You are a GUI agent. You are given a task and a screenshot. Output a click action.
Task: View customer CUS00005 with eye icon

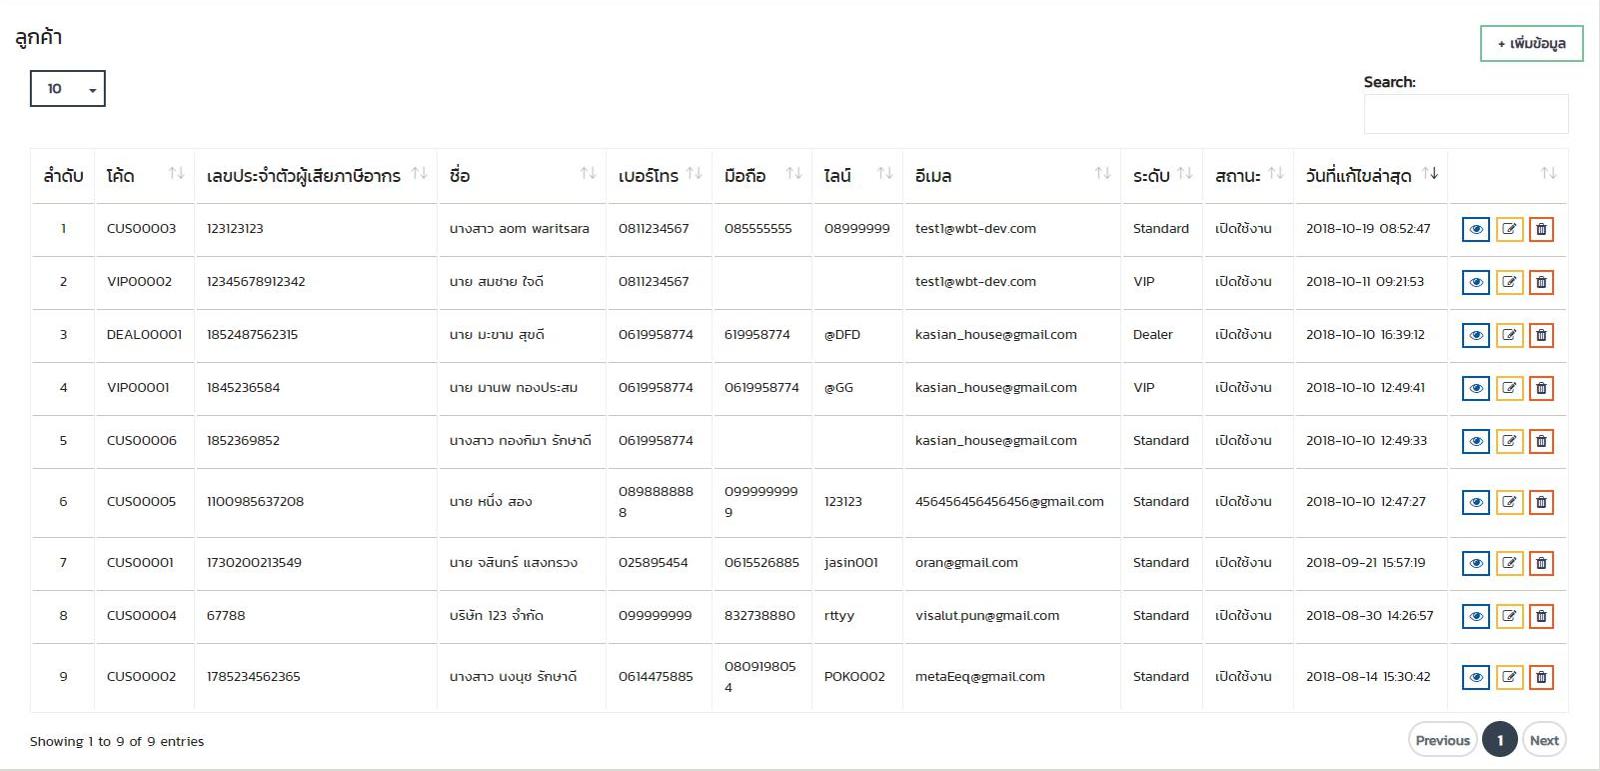[1475, 502]
